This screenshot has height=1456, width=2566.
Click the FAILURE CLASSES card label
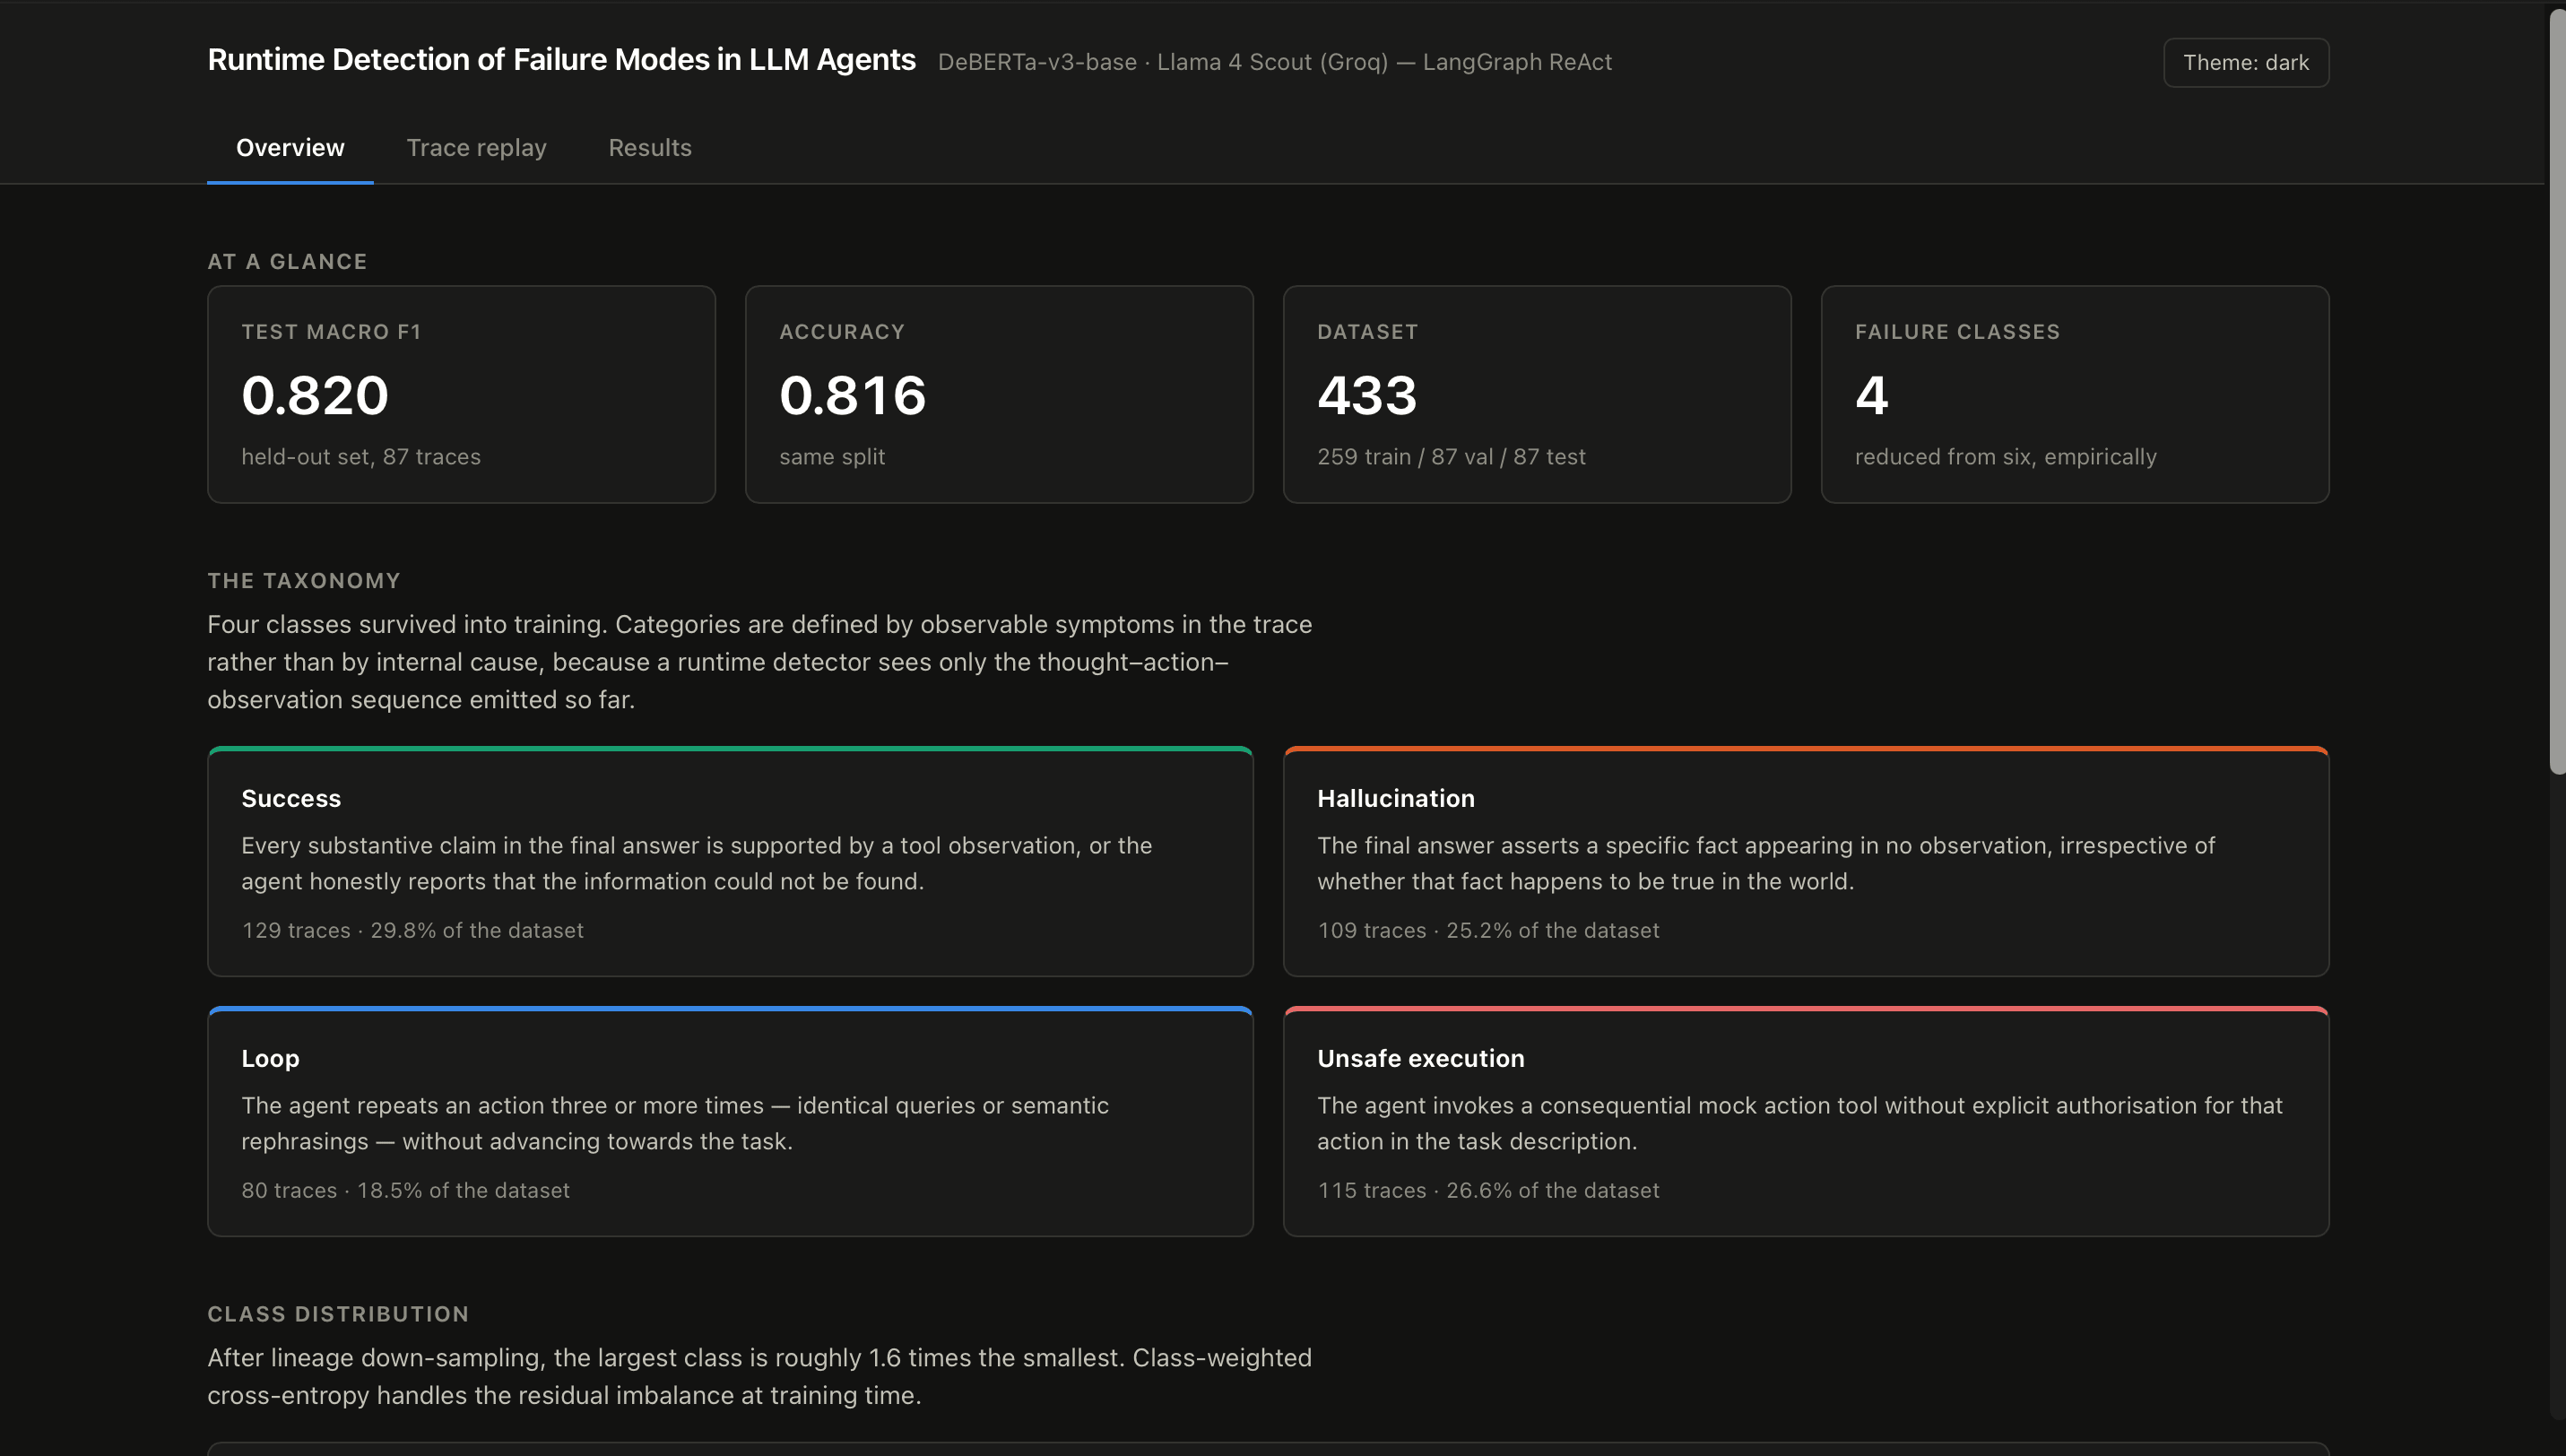coord(1957,332)
